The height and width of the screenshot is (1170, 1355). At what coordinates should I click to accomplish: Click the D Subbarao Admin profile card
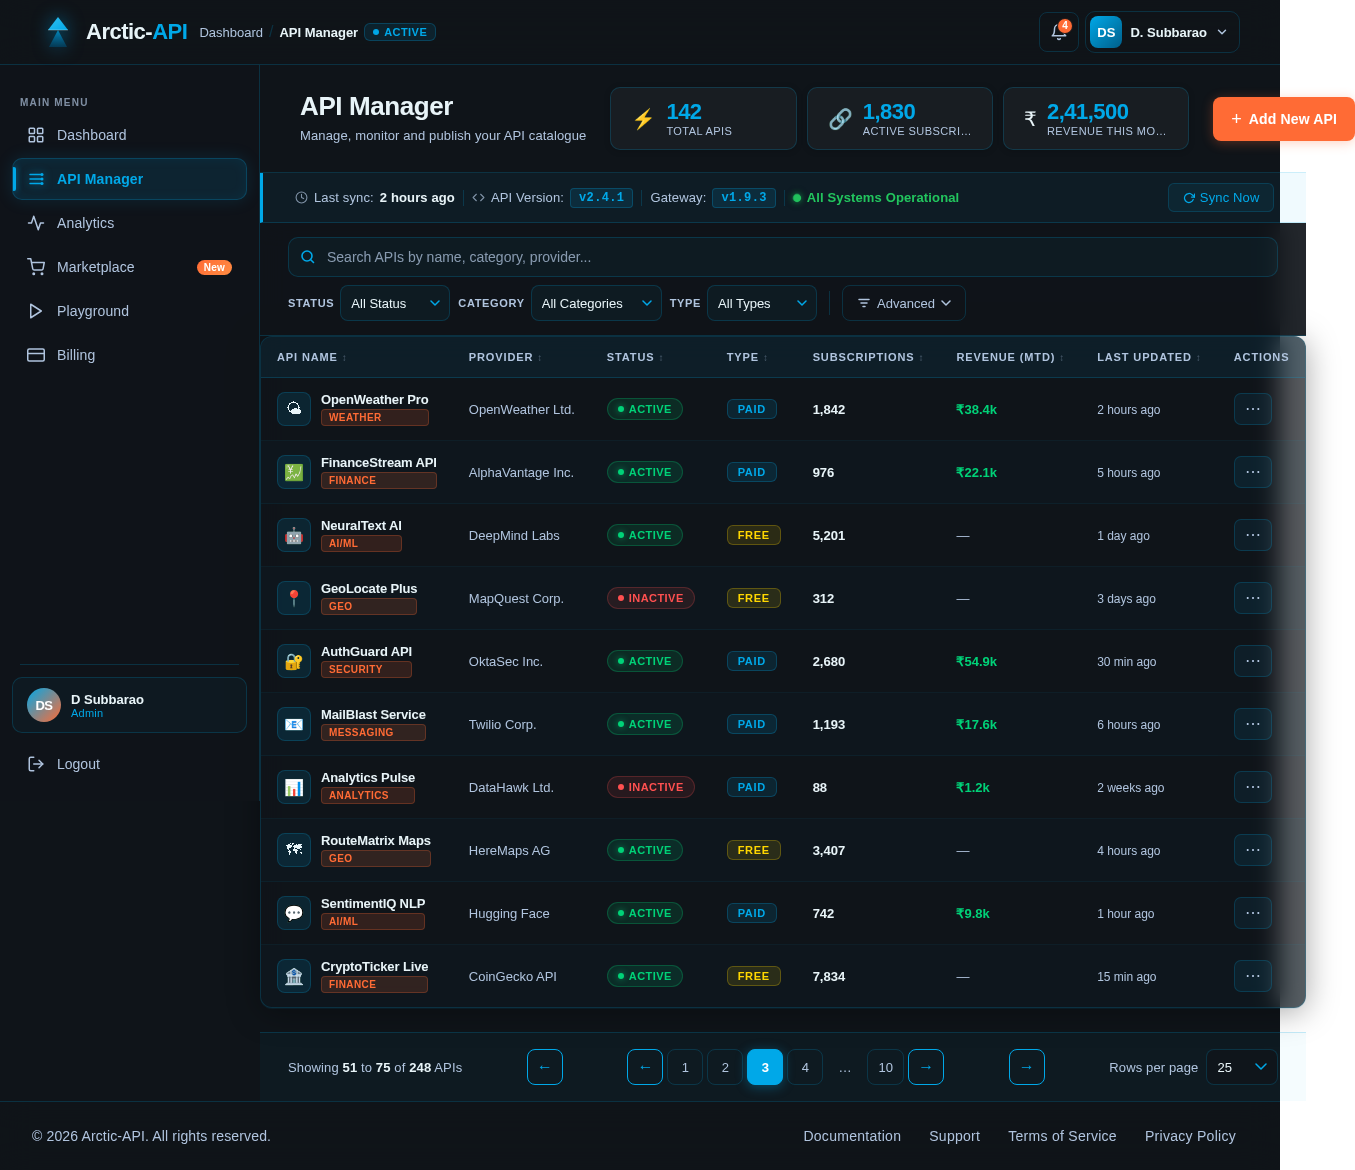pyautogui.click(x=129, y=705)
